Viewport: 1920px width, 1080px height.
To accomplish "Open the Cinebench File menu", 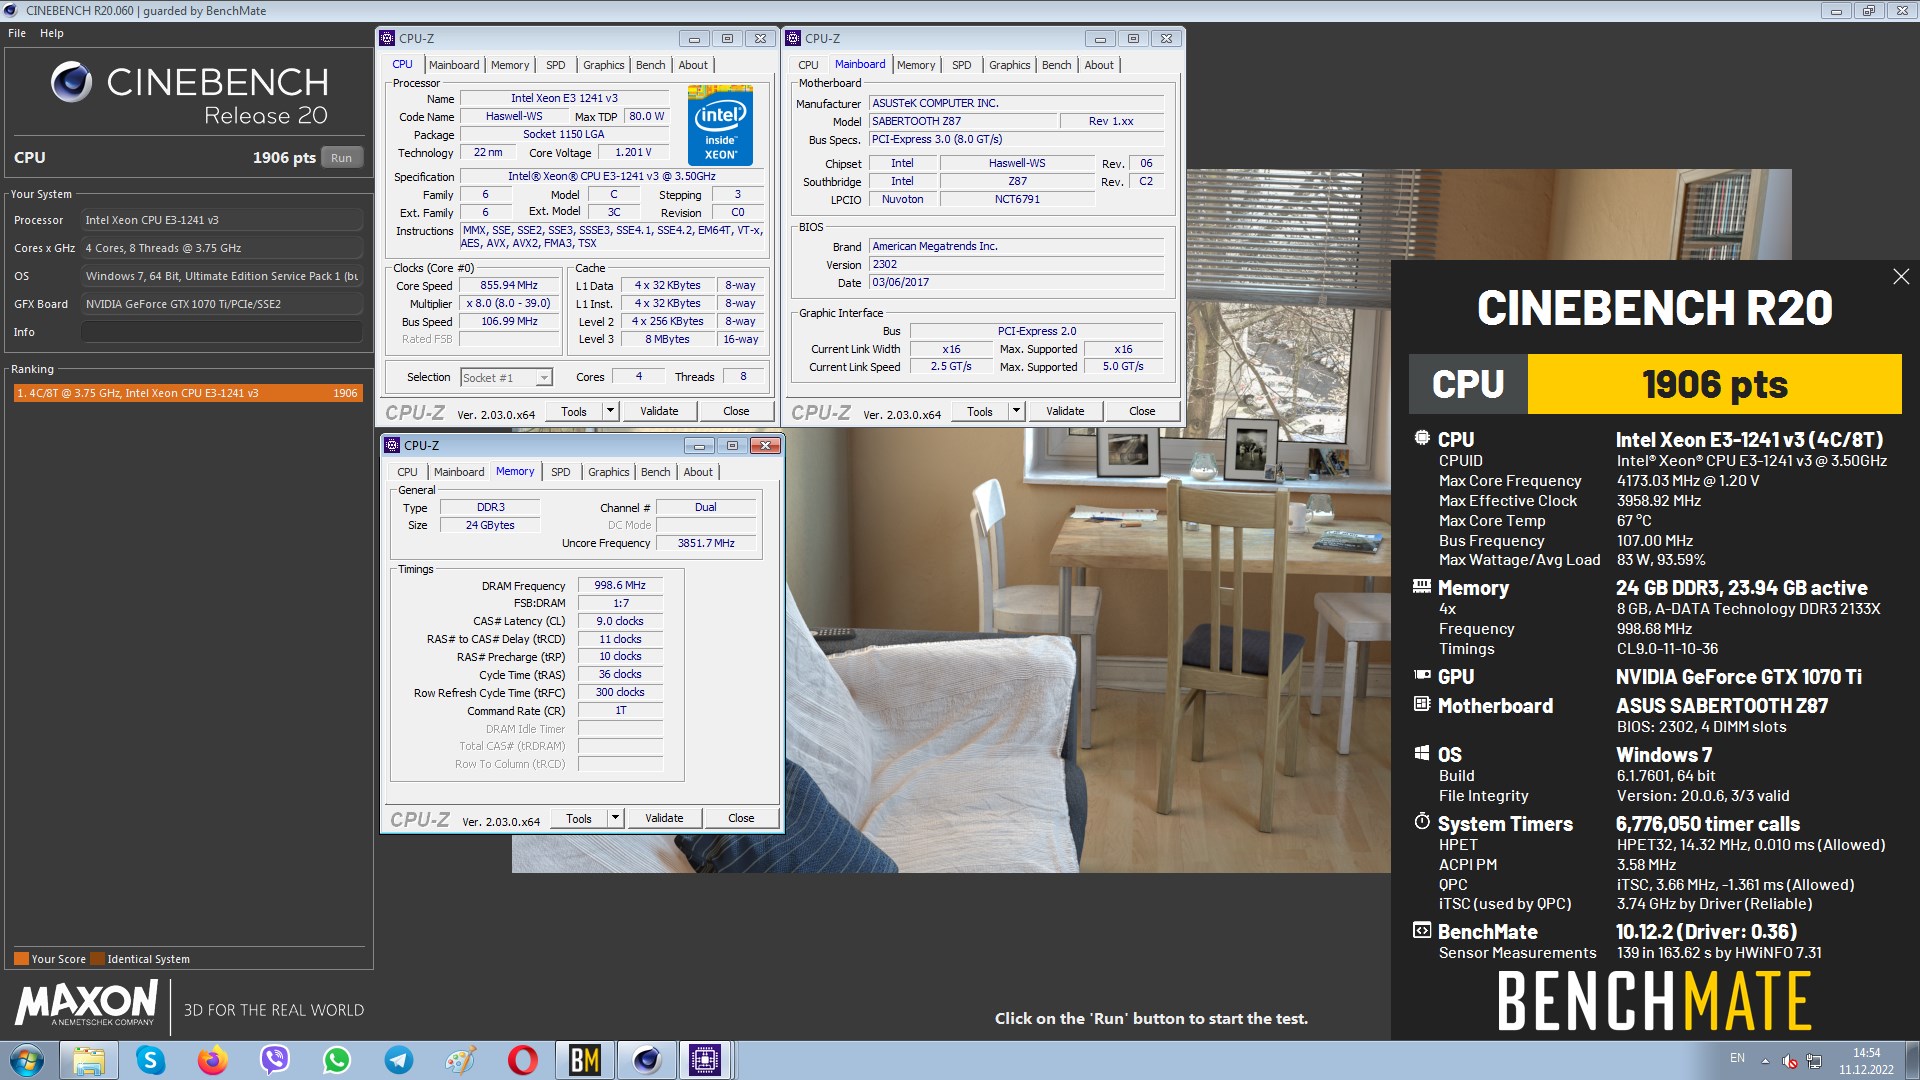I will (x=17, y=33).
